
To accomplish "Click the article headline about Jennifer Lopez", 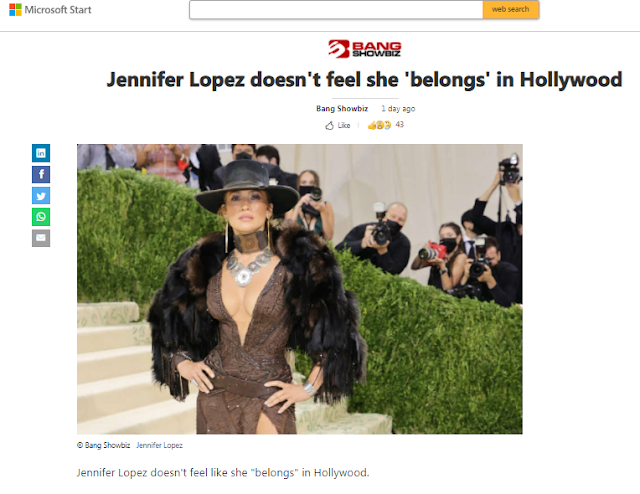I will pos(364,80).
